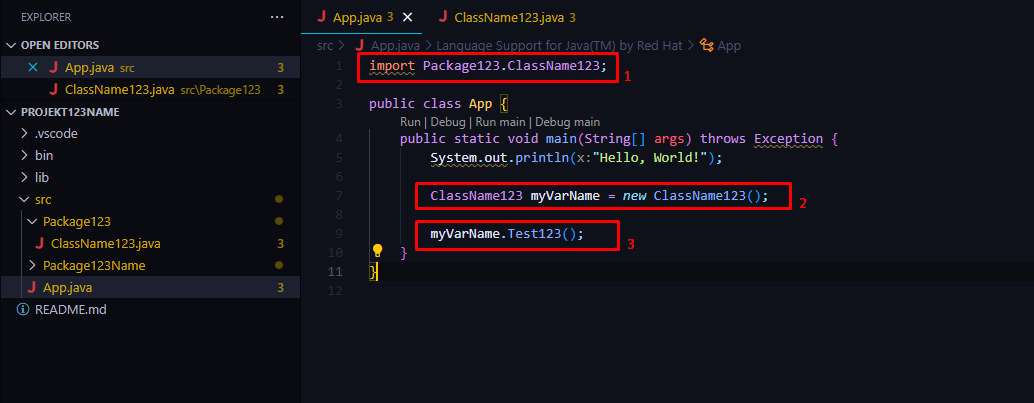Click src in the breadcrumb path

[325, 45]
